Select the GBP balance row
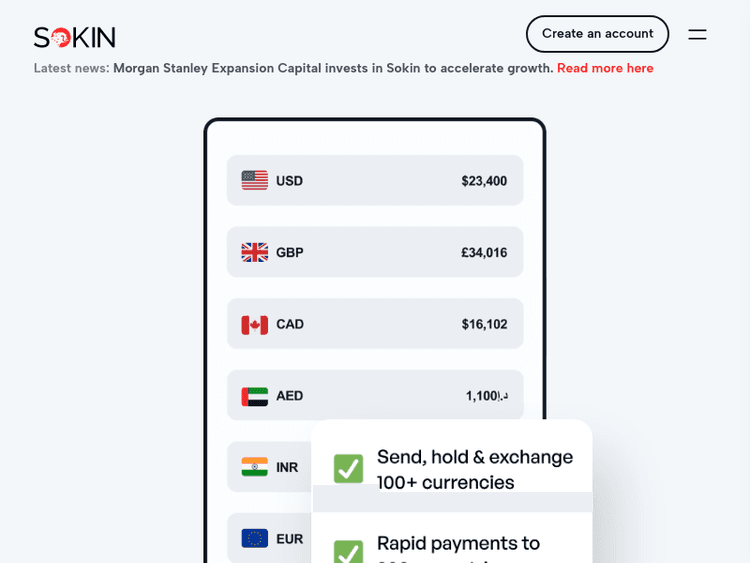The width and height of the screenshot is (750, 563). 375,252
